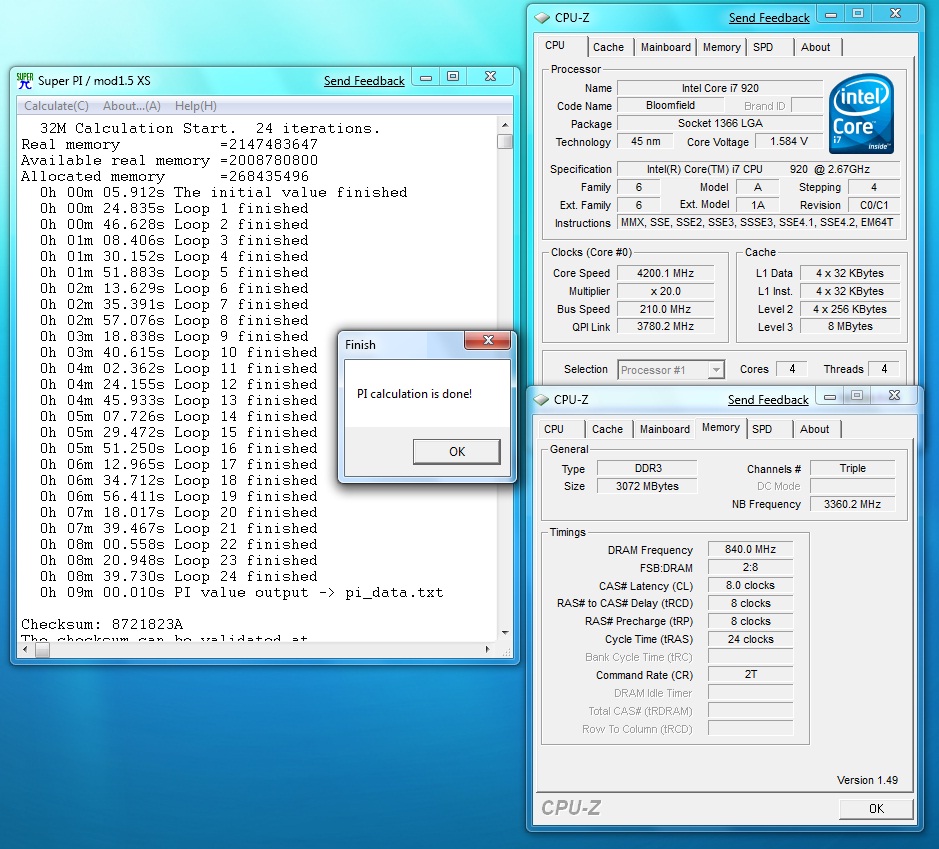Open the Calculate(C) menu in Super PI
The width and height of the screenshot is (939, 849).
[x=56, y=106]
